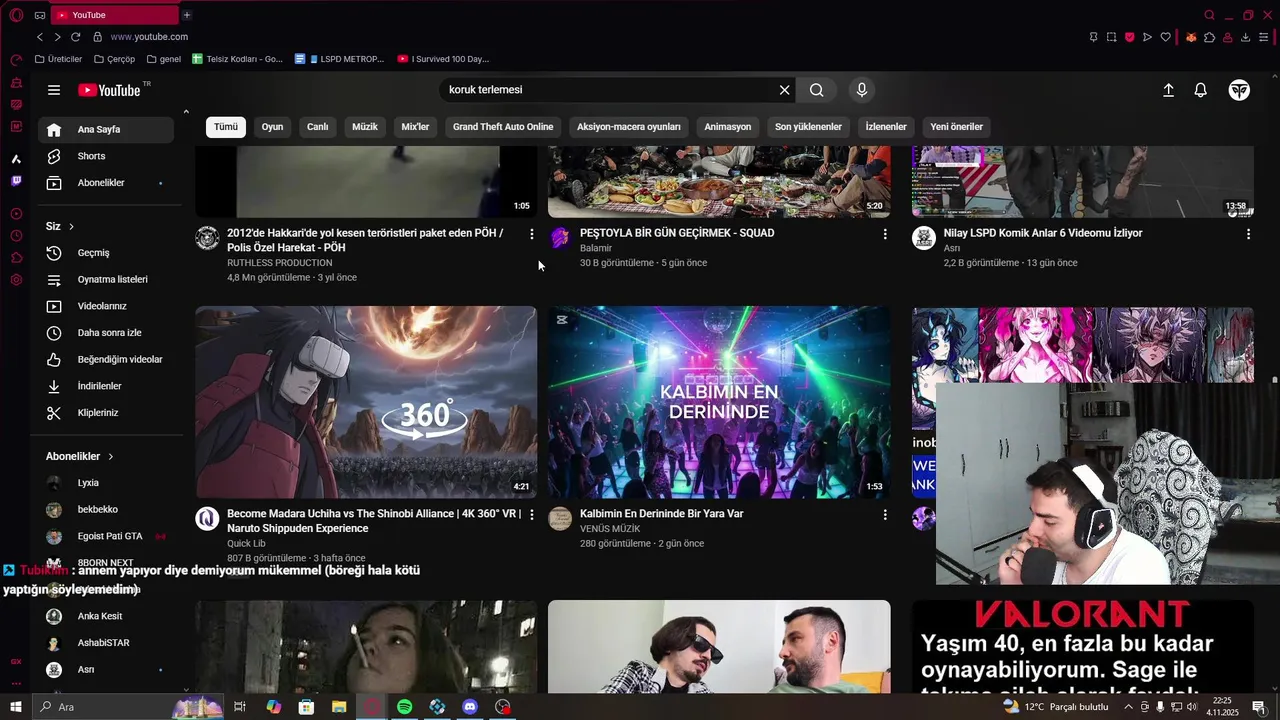Open Oynatma listeleri

coord(106,279)
